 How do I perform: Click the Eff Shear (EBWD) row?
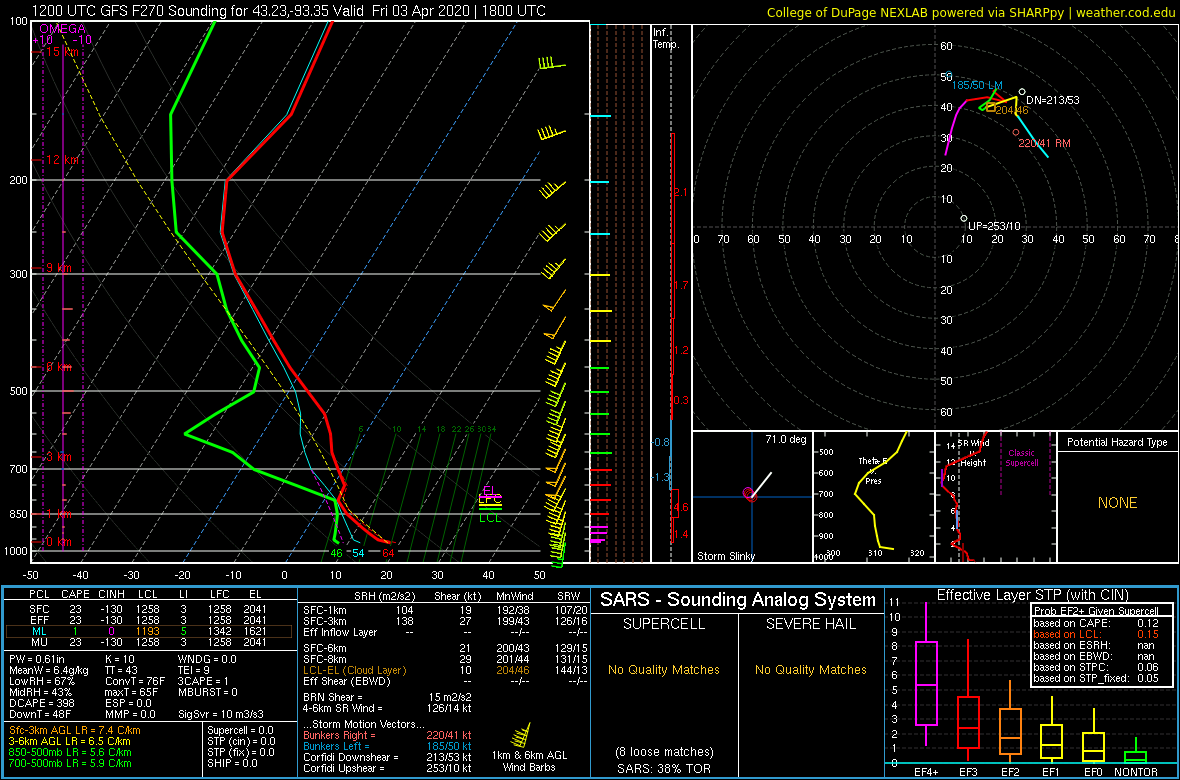click(444, 681)
